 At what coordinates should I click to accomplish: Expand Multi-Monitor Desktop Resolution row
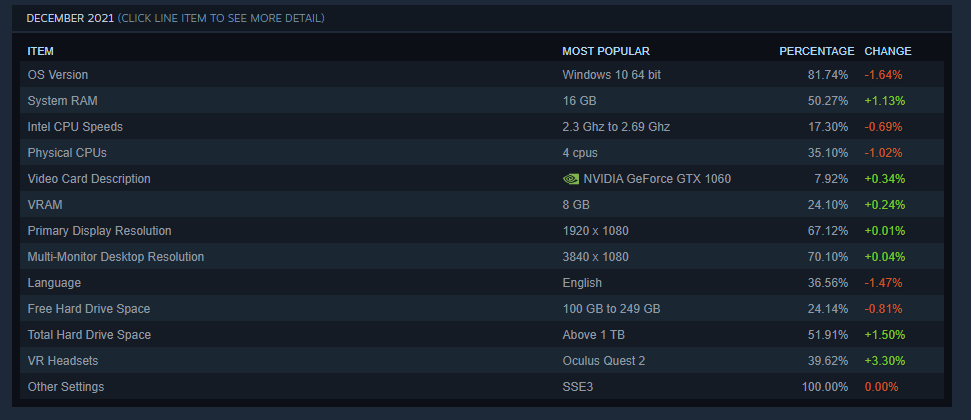[x=115, y=257]
